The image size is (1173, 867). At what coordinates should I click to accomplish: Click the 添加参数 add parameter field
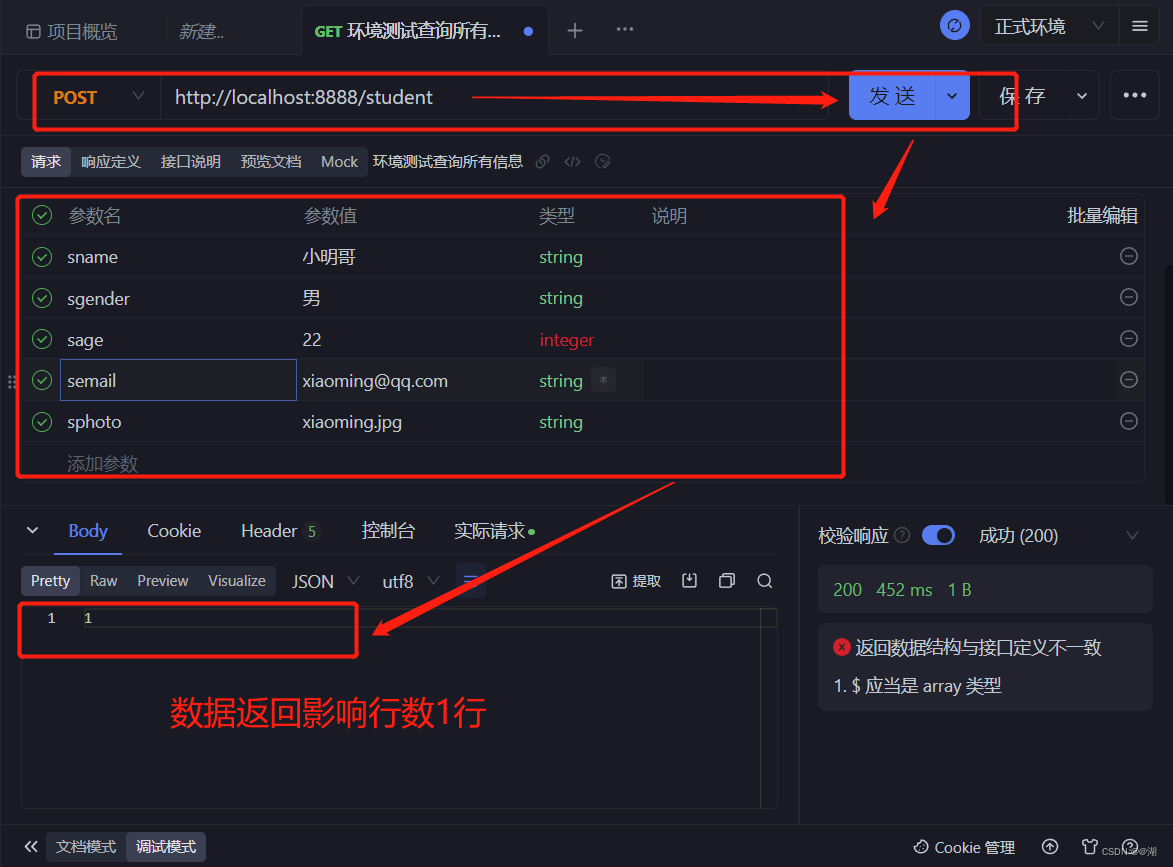102,464
